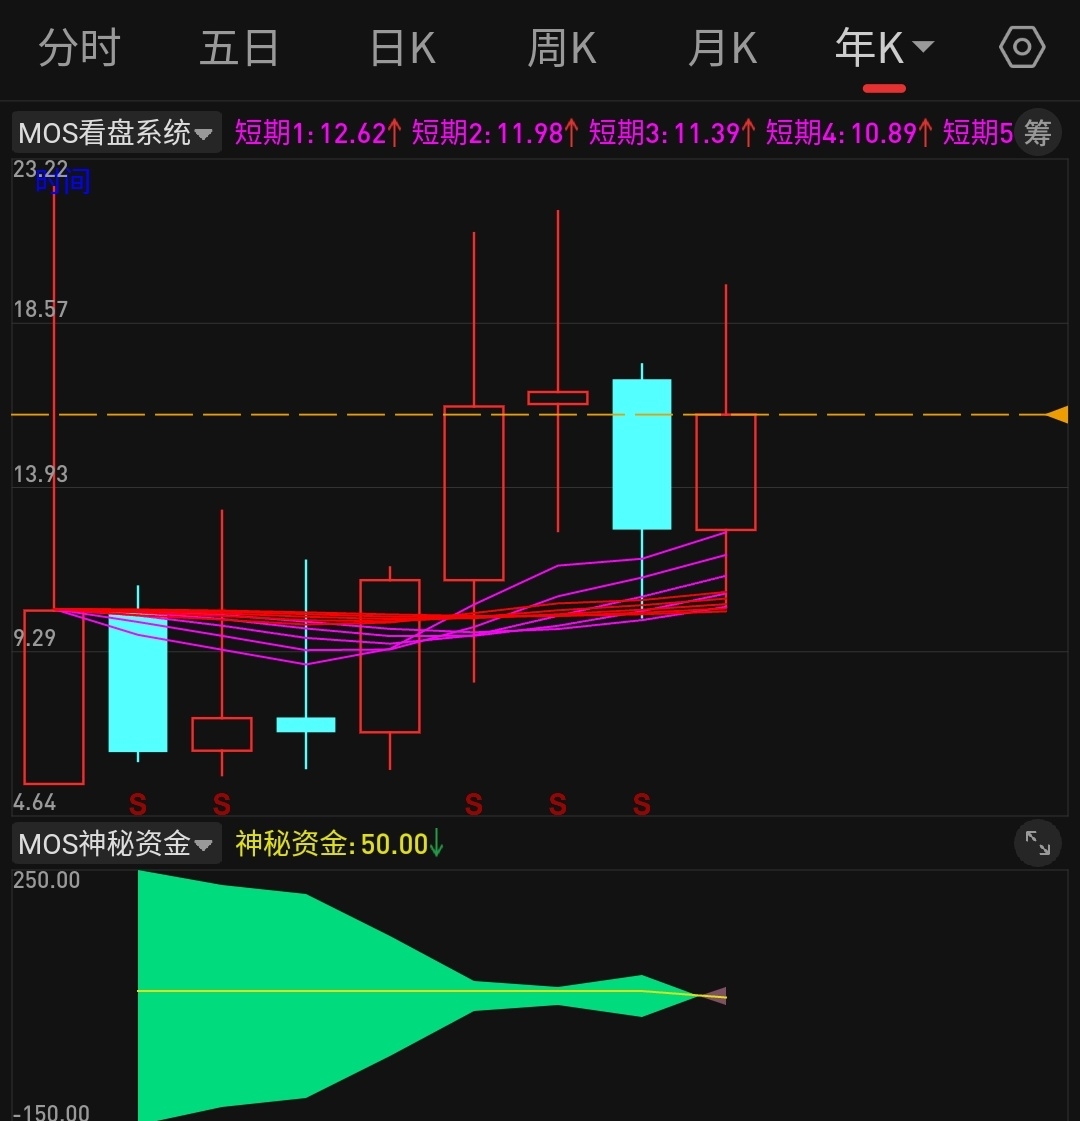Tap the 短期4: 10.89 indicator value
Screen dimensions: 1080x1121
tap(849, 133)
